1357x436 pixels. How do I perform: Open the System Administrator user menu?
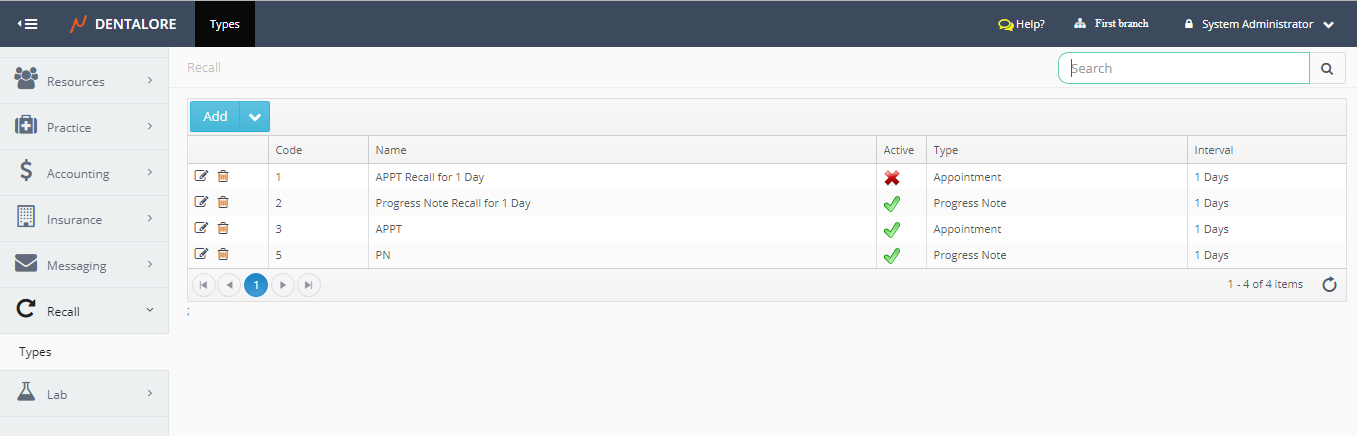tap(1259, 24)
